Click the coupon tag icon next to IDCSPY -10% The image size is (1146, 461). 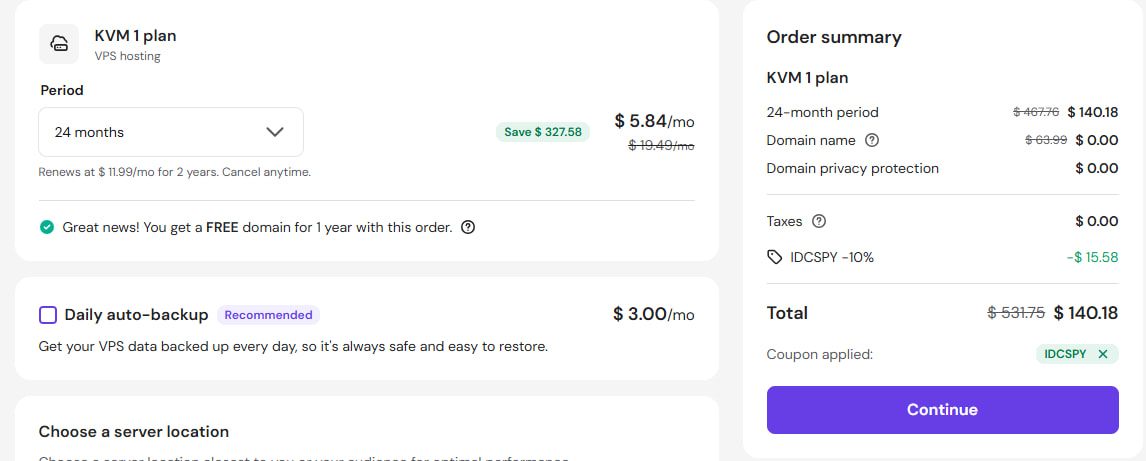(775, 257)
